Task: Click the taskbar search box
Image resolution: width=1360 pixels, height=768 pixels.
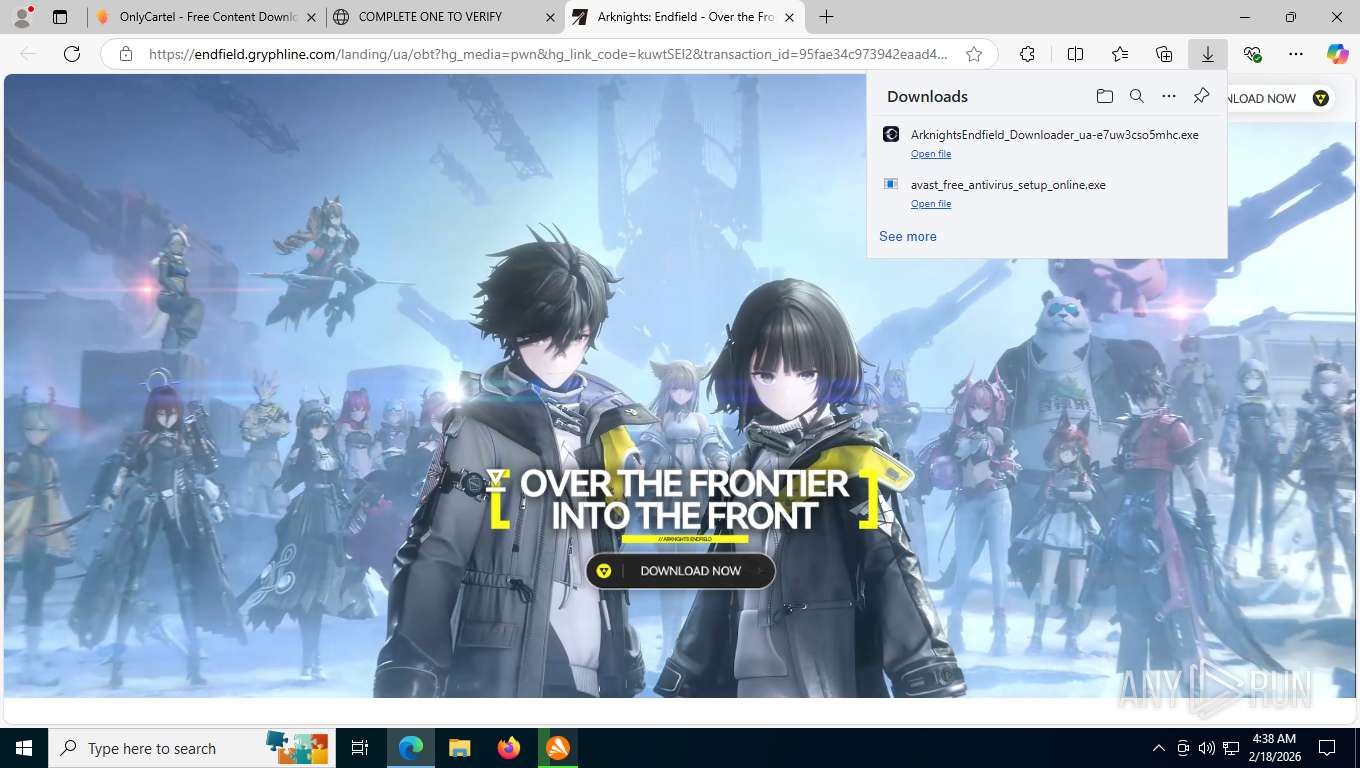Action: tap(193, 748)
